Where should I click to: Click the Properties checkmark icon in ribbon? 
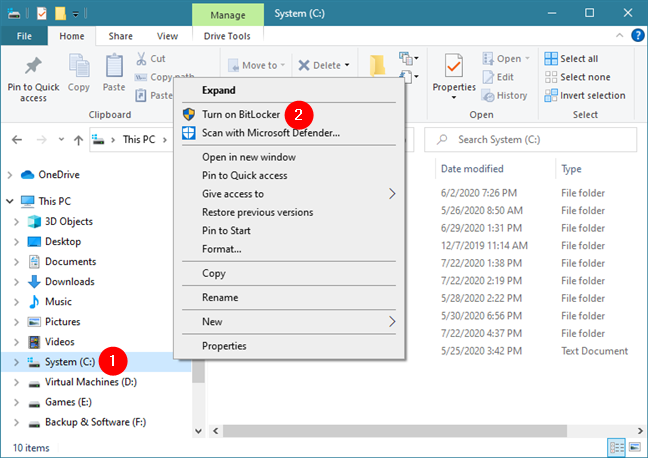coord(454,65)
